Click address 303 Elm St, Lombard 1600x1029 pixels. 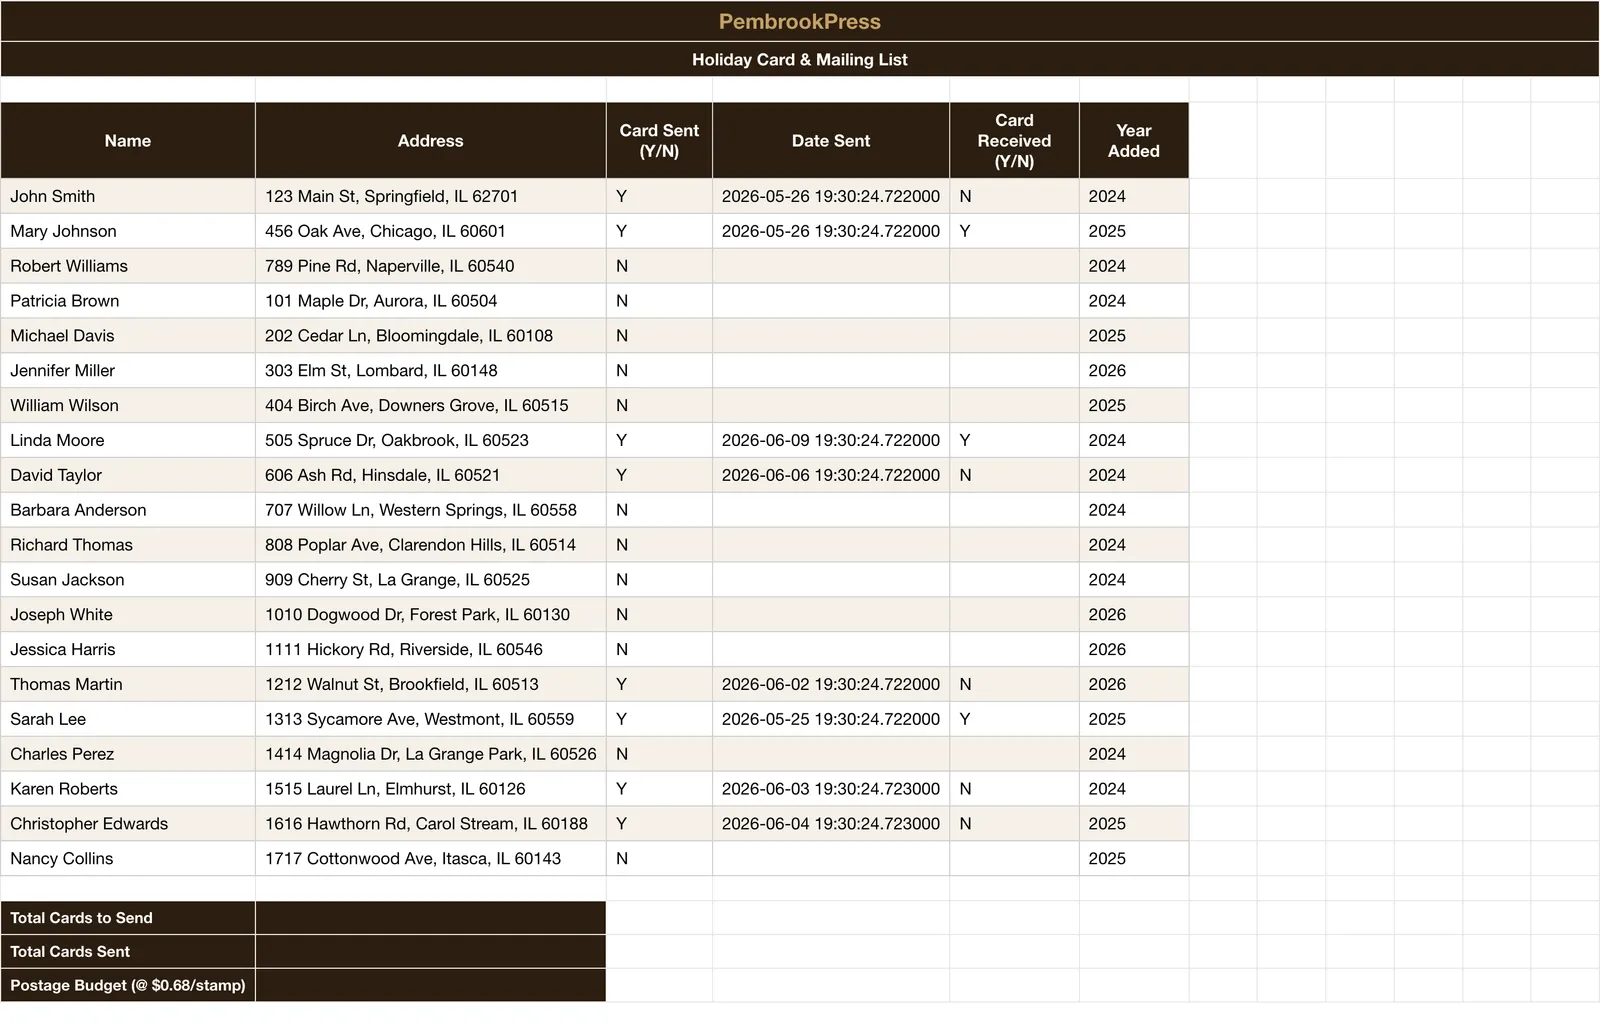pos(431,370)
